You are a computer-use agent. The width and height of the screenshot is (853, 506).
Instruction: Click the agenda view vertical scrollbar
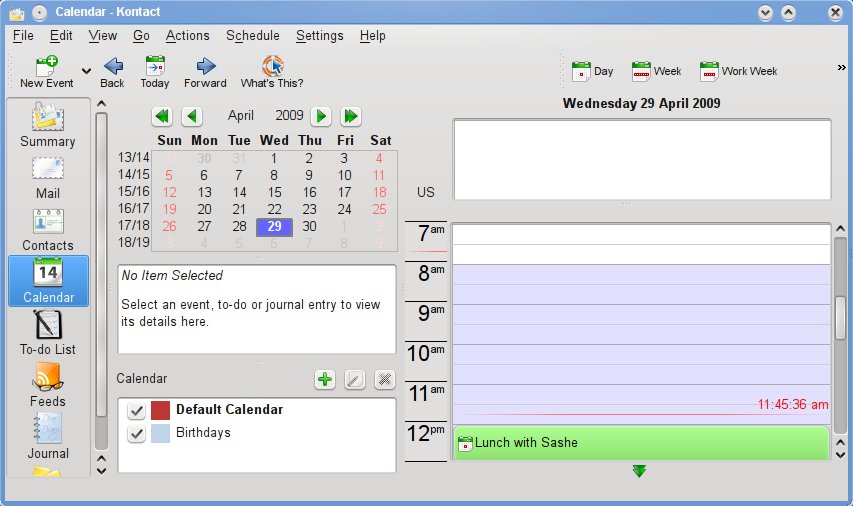tap(840, 320)
